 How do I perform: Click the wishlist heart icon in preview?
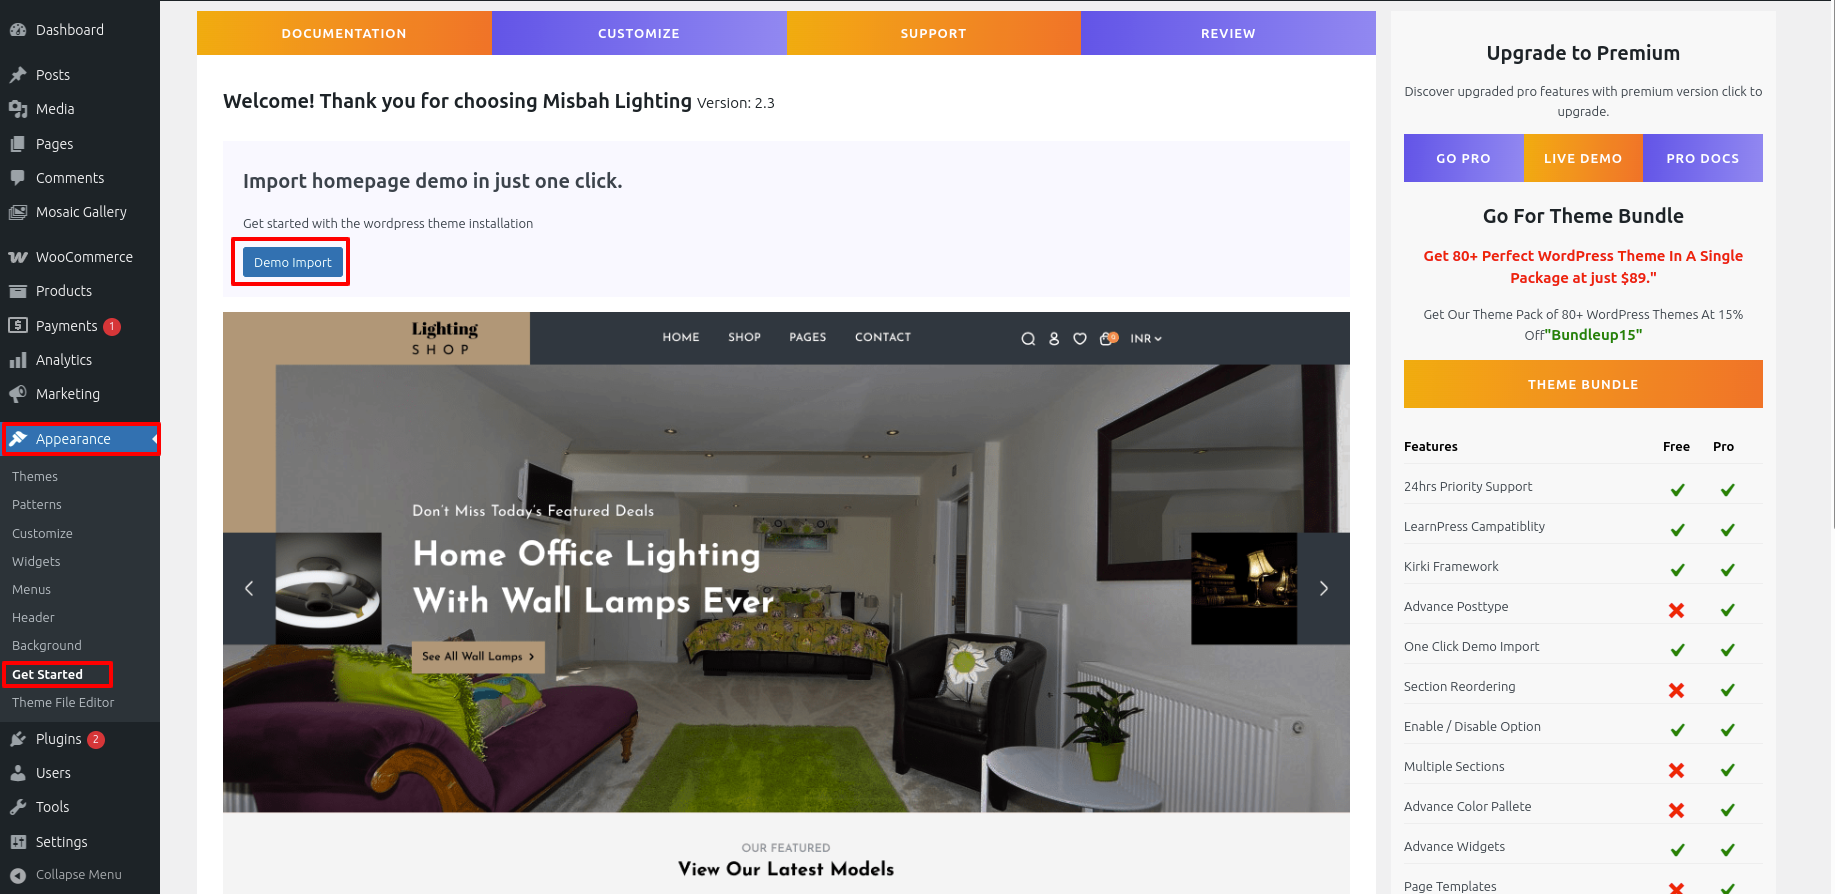tap(1080, 339)
